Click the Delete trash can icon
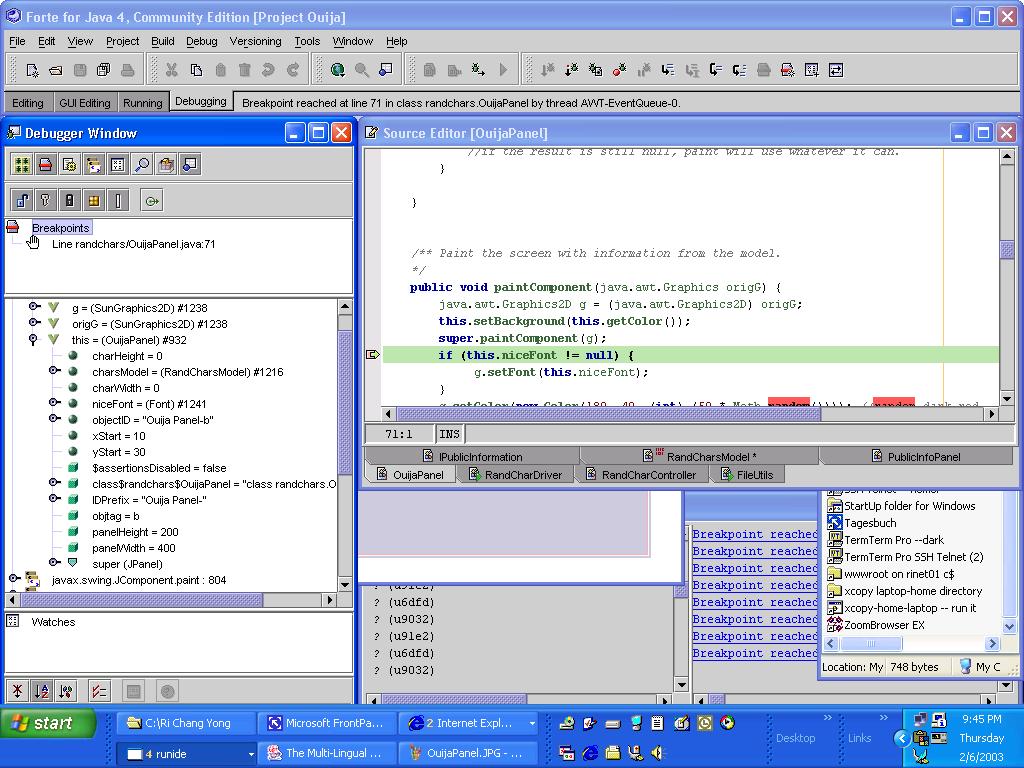1024x768 pixels. tap(244, 70)
